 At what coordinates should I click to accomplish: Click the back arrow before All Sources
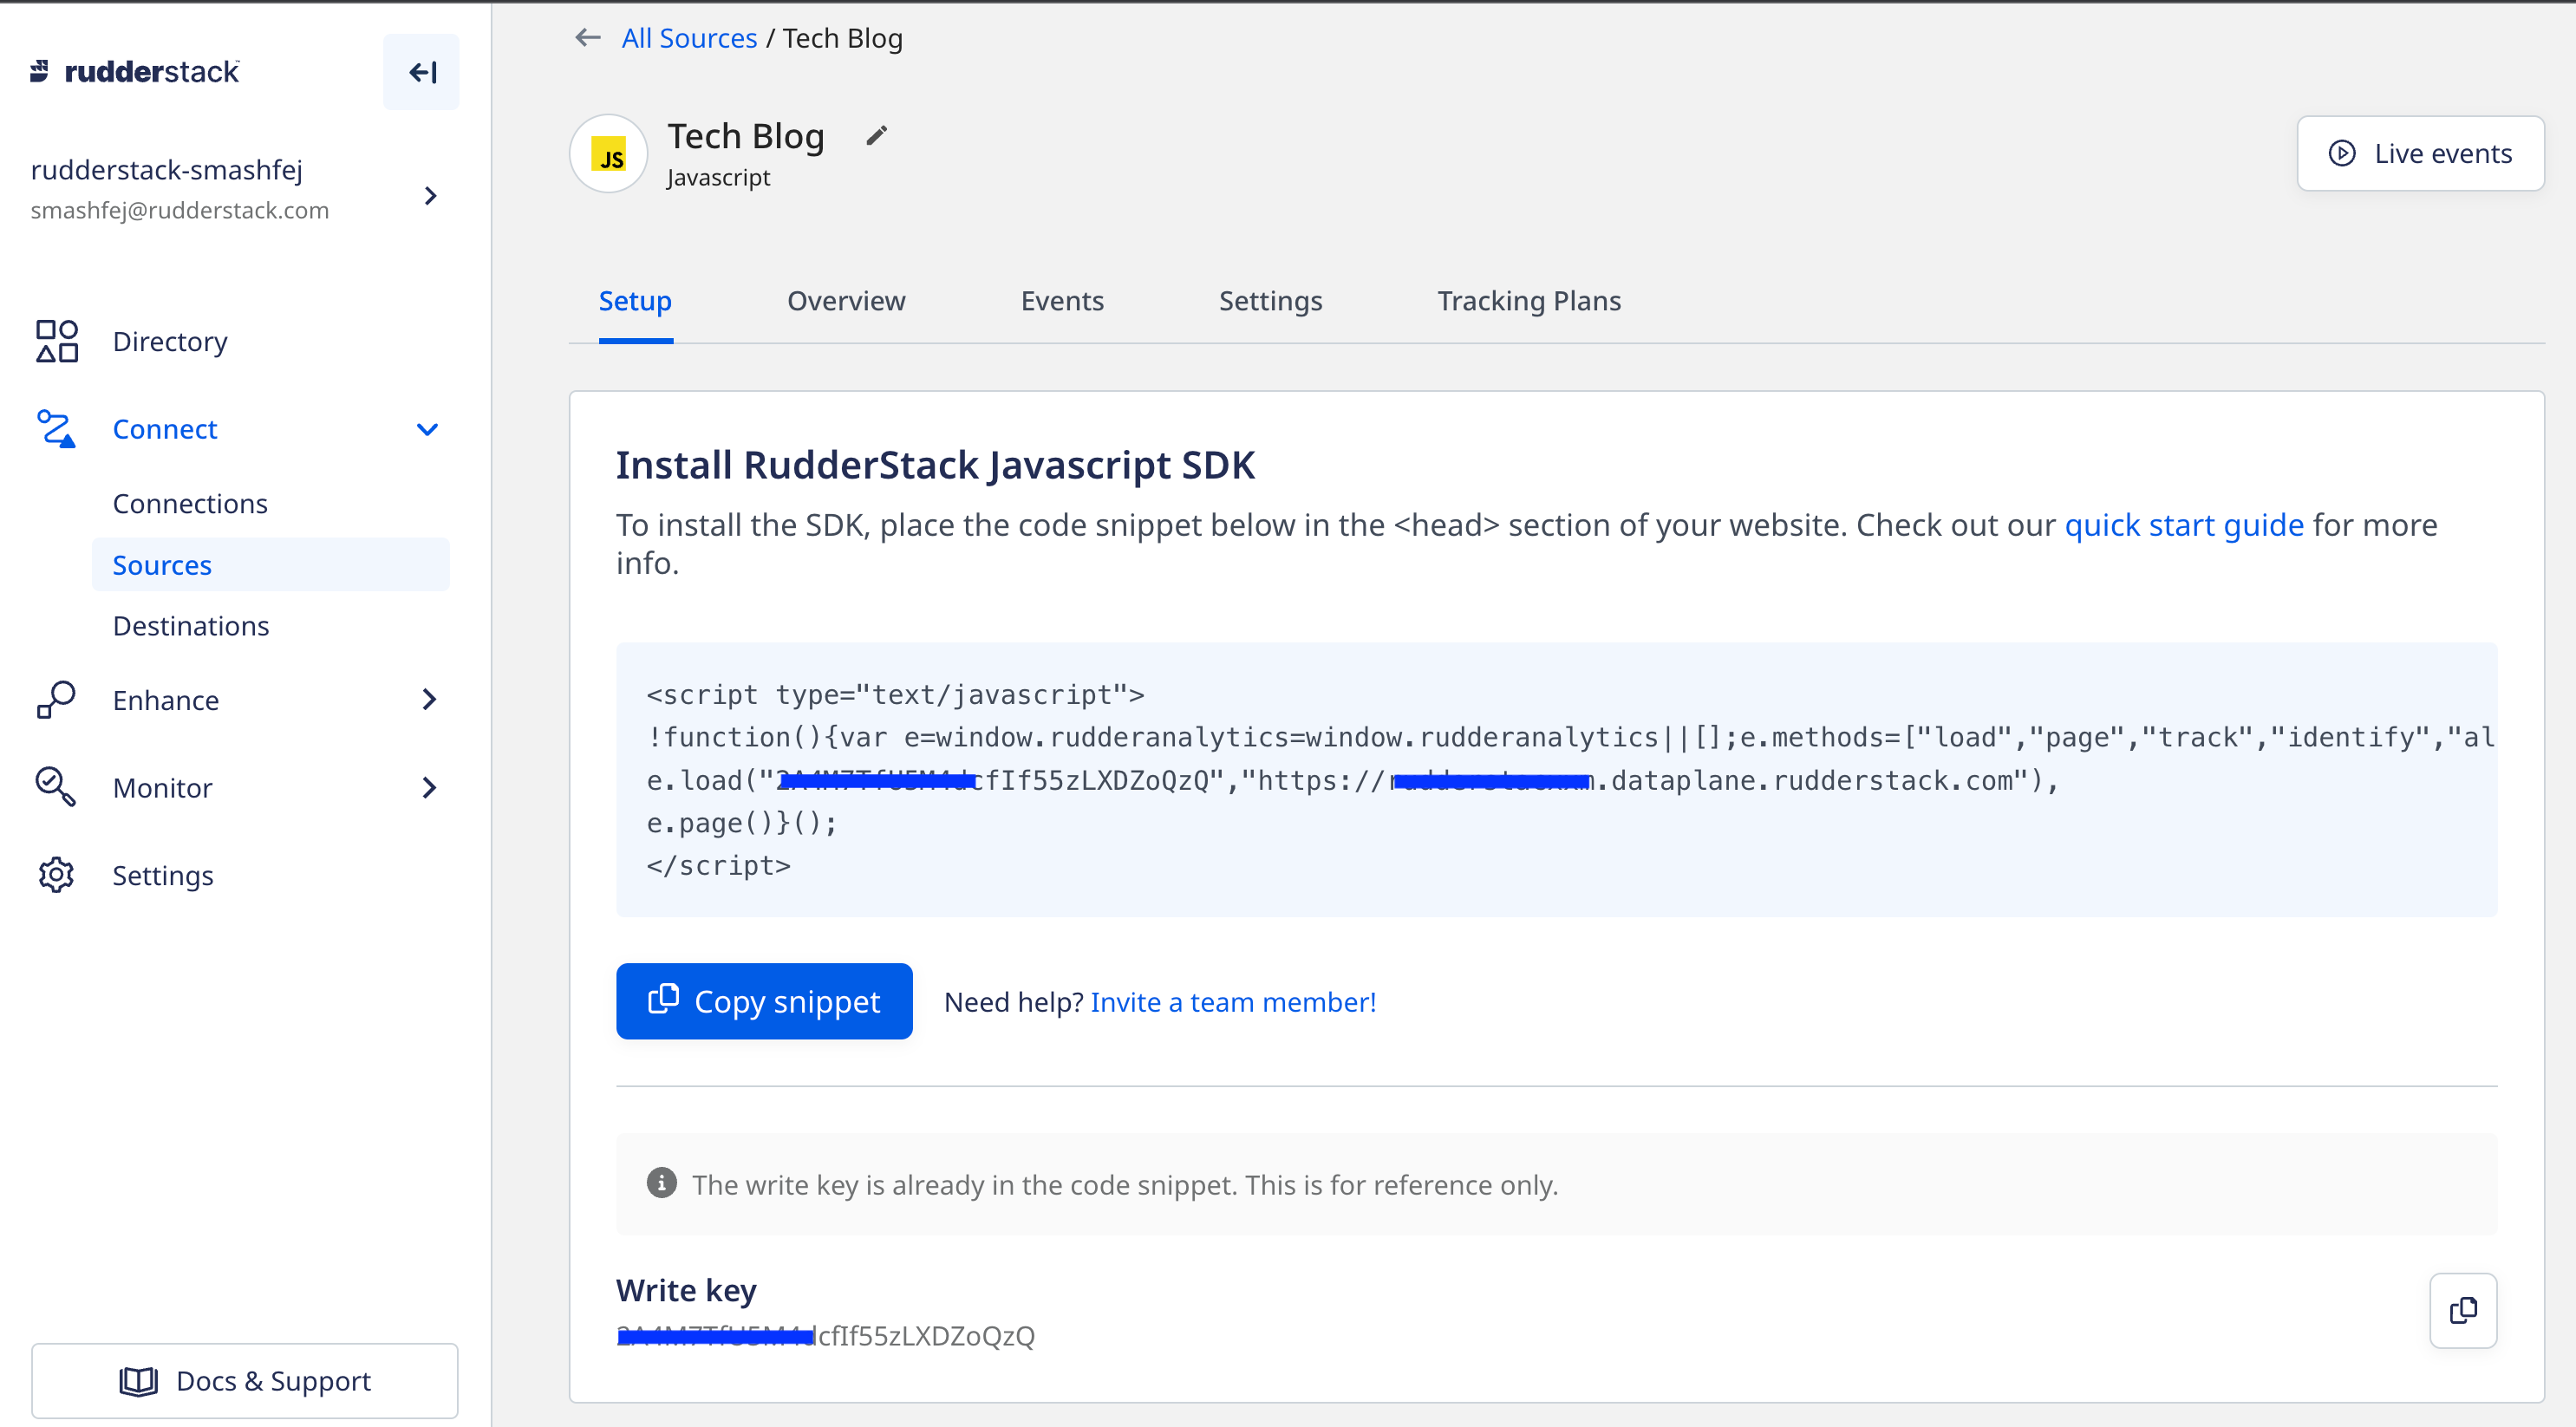point(588,38)
